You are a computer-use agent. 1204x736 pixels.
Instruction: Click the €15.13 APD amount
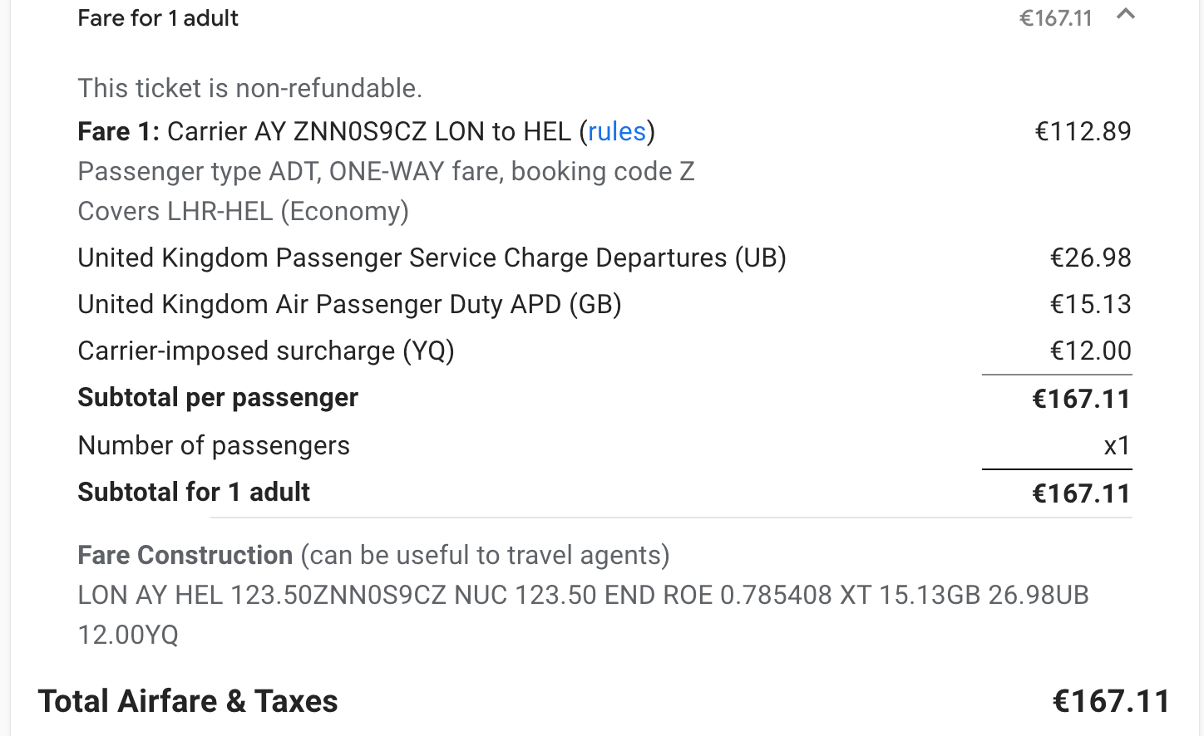coord(1090,304)
